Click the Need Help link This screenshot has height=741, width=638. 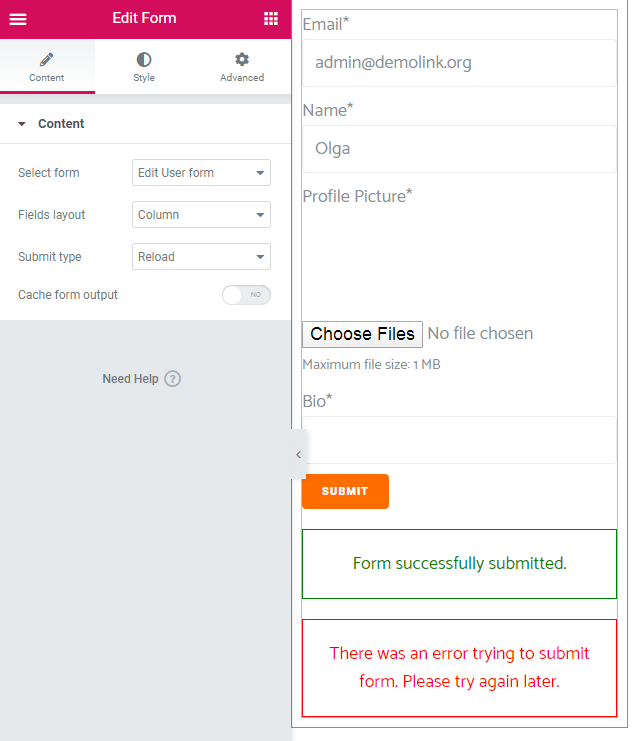[130, 379]
